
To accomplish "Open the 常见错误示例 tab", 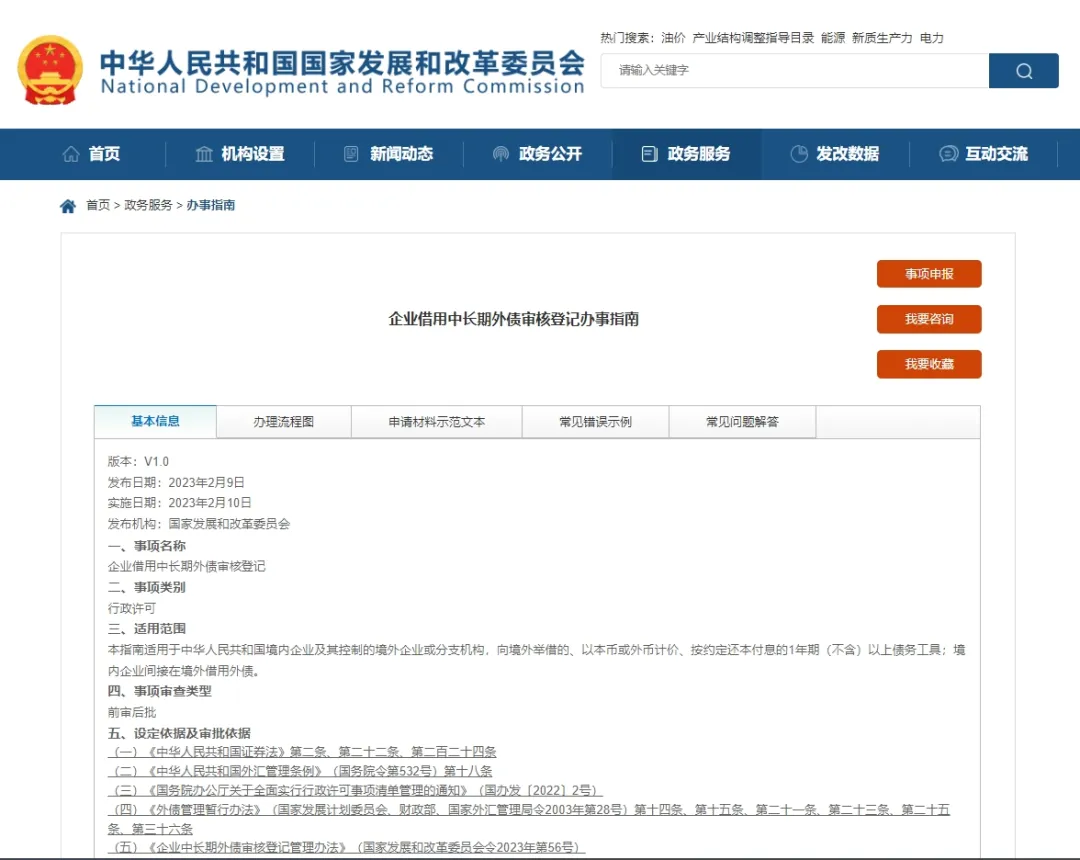I will [x=595, y=422].
